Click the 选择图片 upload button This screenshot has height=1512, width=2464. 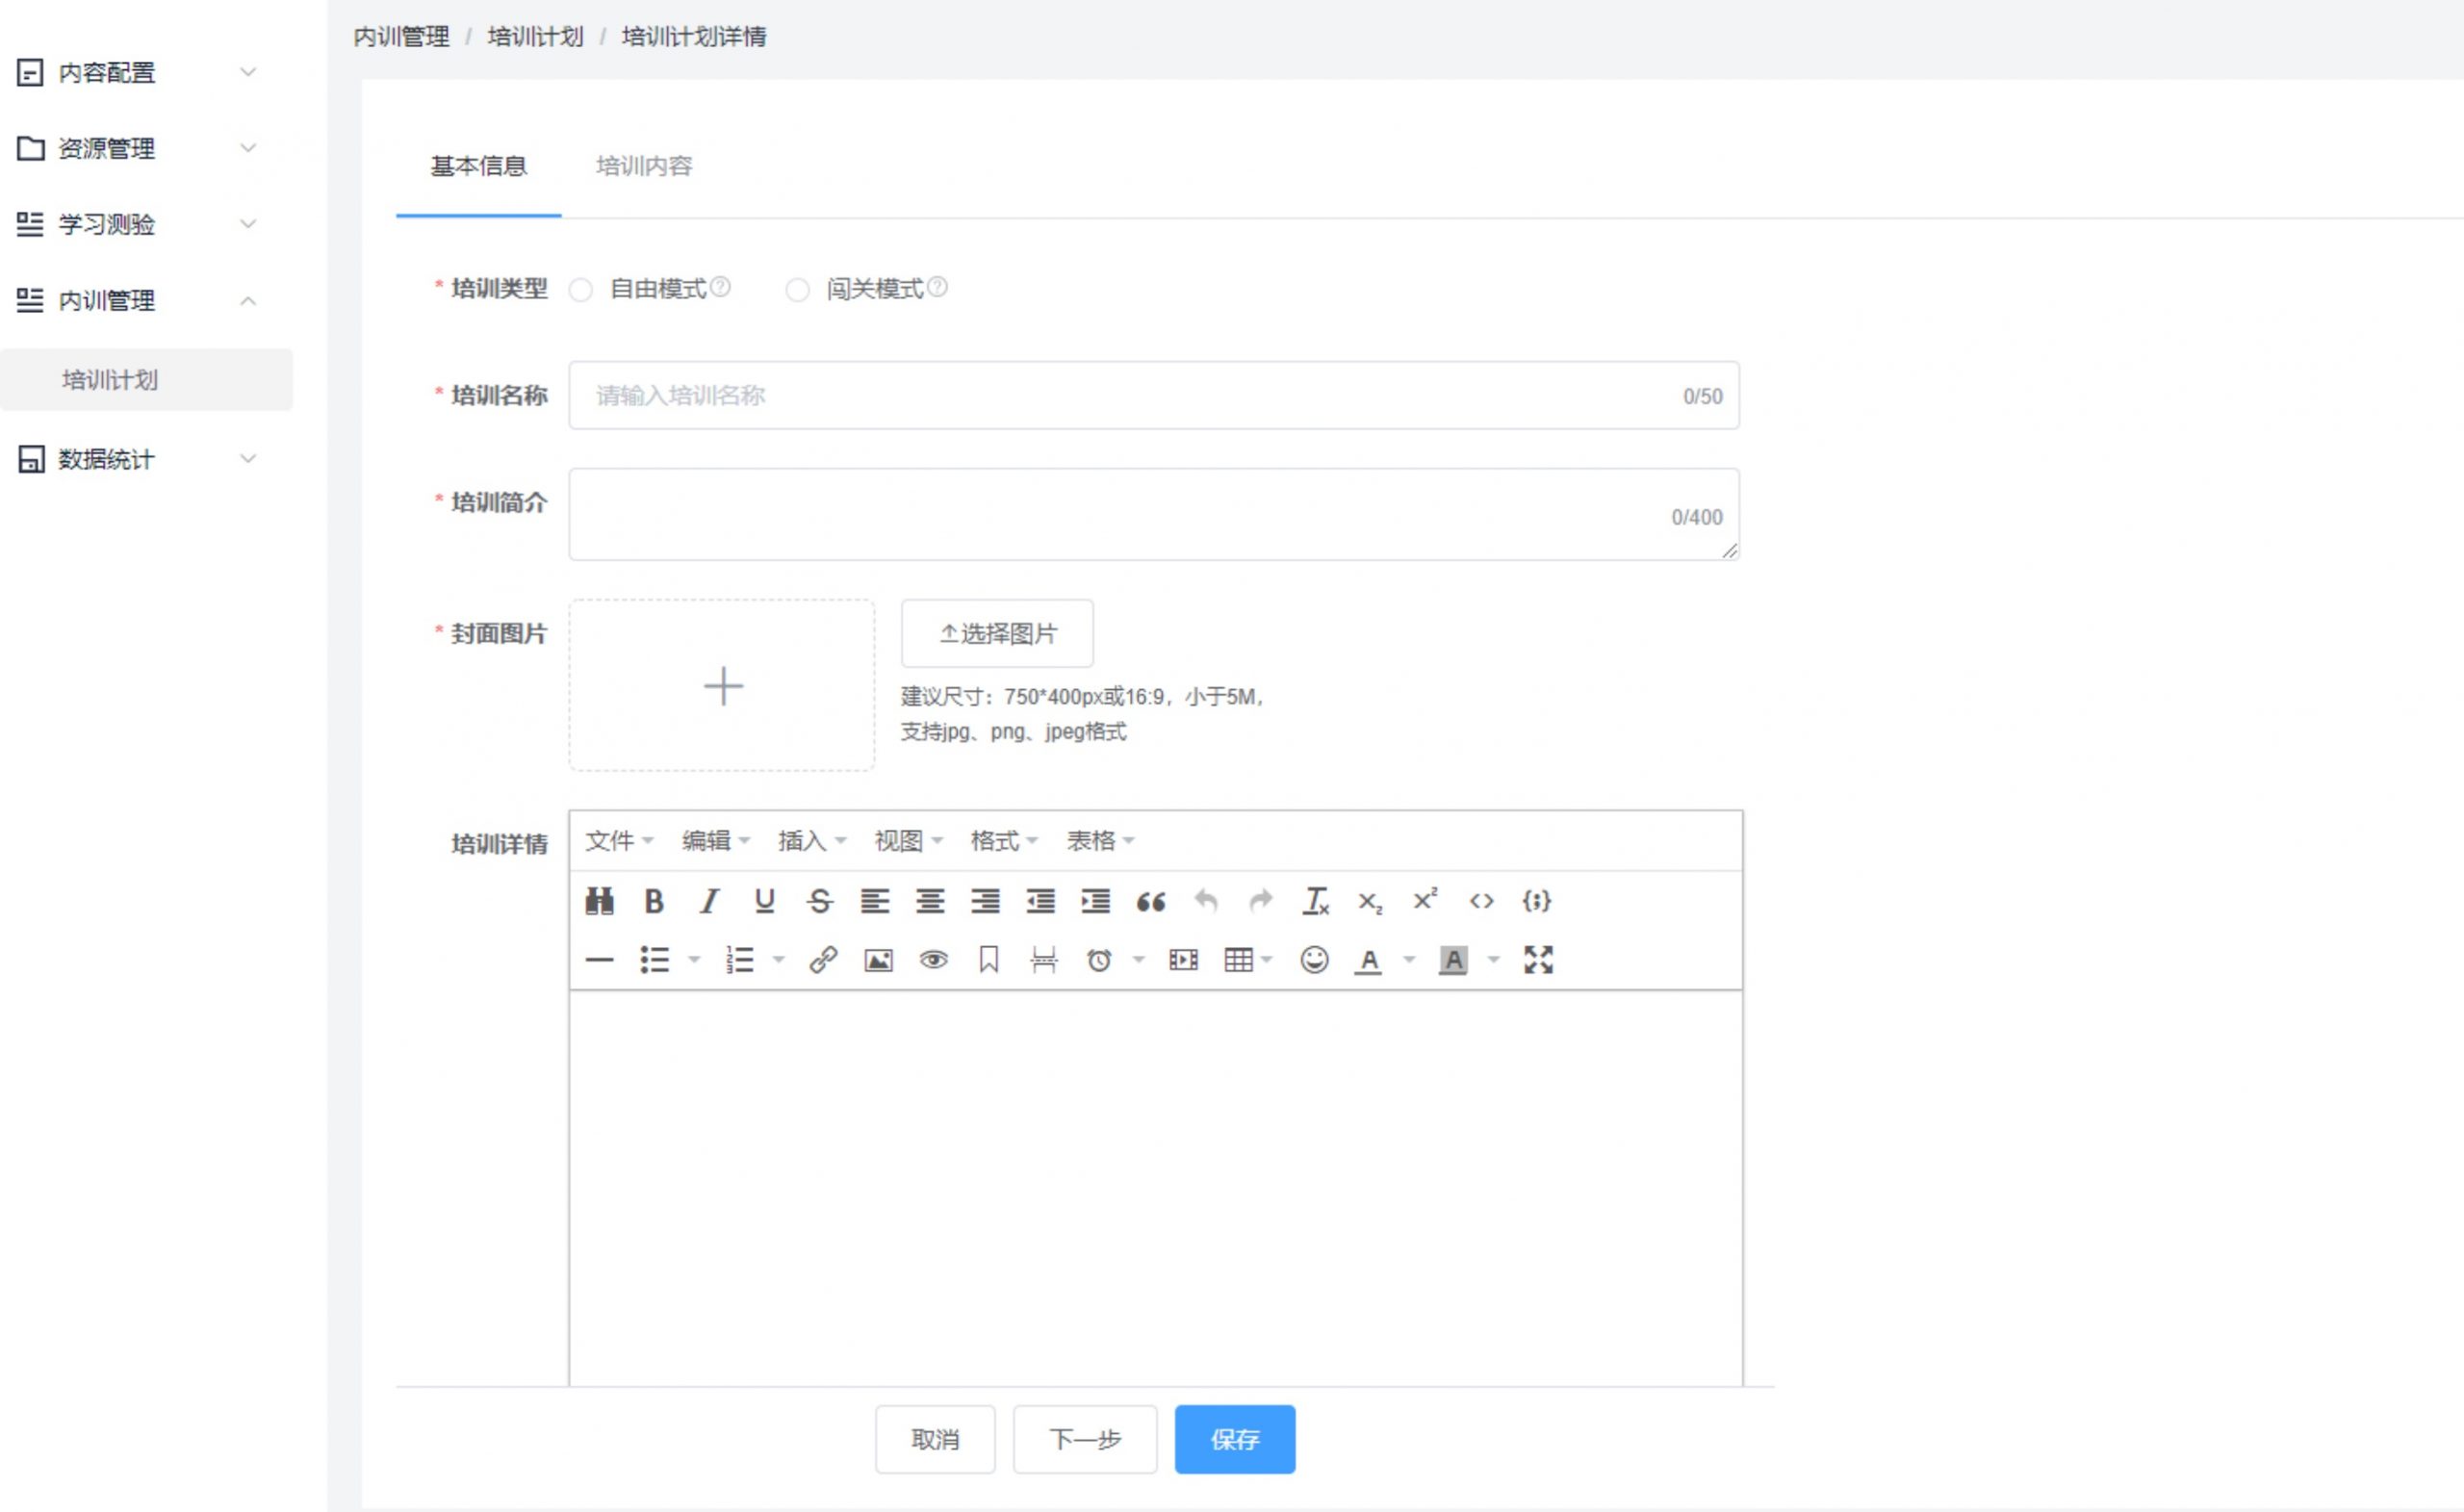pyautogui.click(x=997, y=633)
